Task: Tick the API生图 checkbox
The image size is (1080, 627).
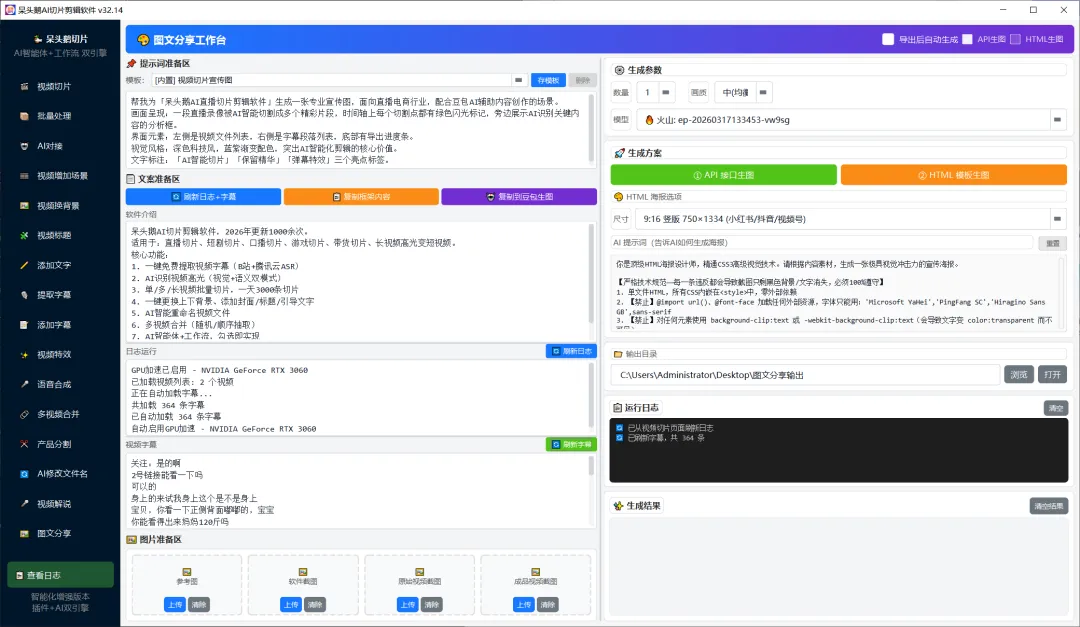Action: (967, 39)
